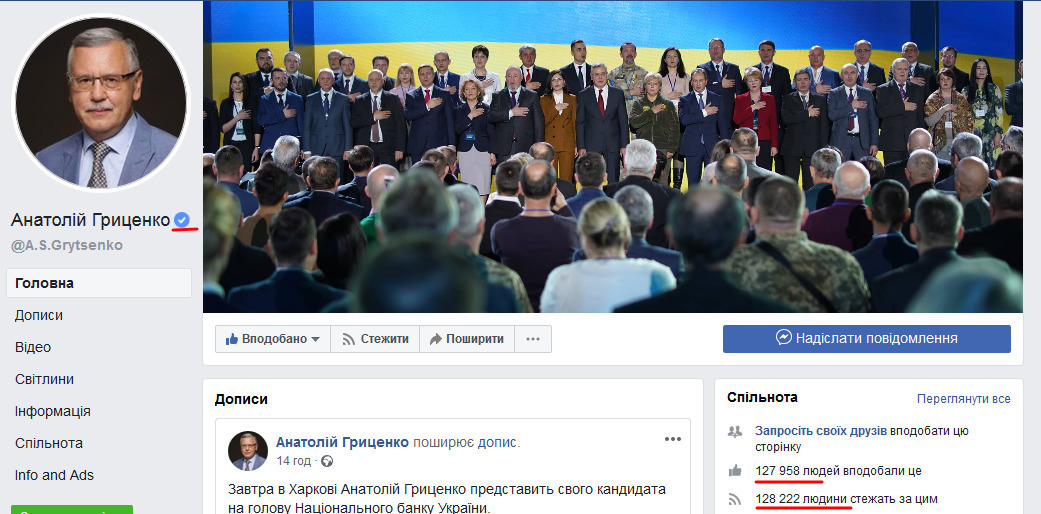
Task: Click the Переглянути все link
Action: coord(964,398)
